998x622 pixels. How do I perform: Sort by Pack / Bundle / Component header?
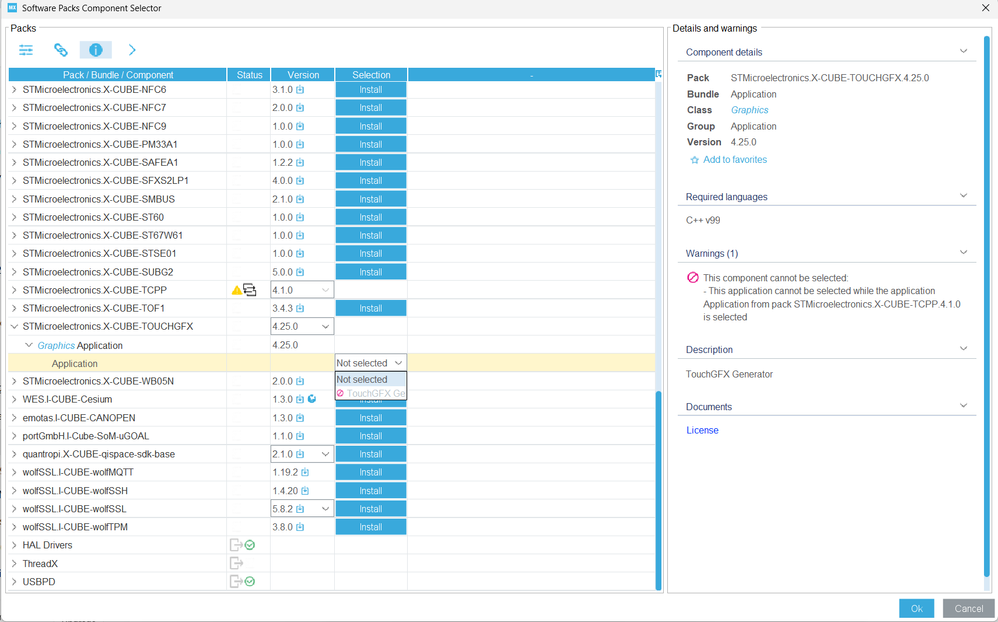(x=118, y=74)
